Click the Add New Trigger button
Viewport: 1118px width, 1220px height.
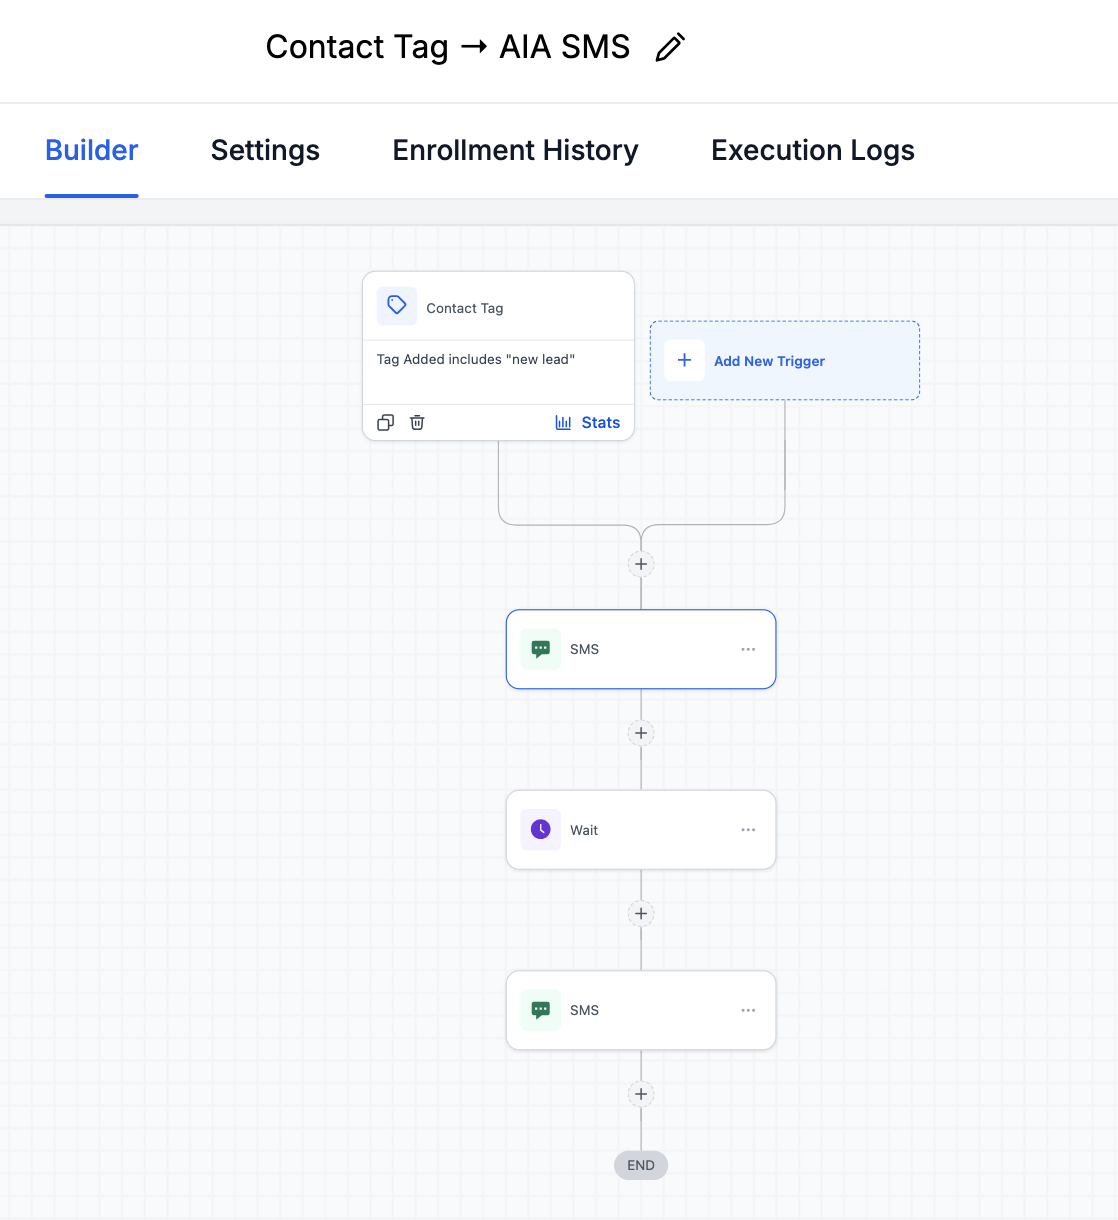pos(784,360)
